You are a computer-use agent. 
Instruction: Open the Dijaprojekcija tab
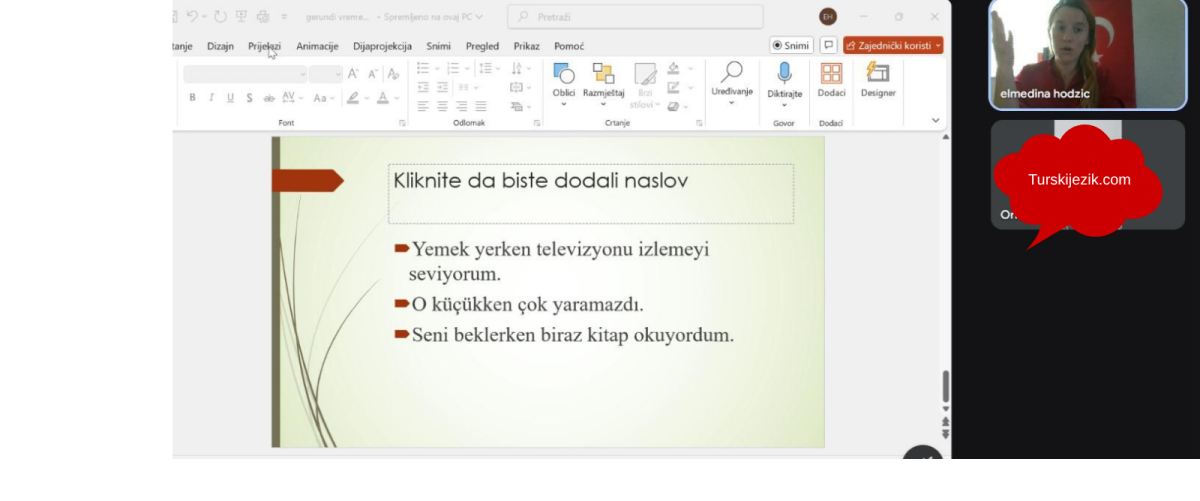pyautogui.click(x=383, y=46)
